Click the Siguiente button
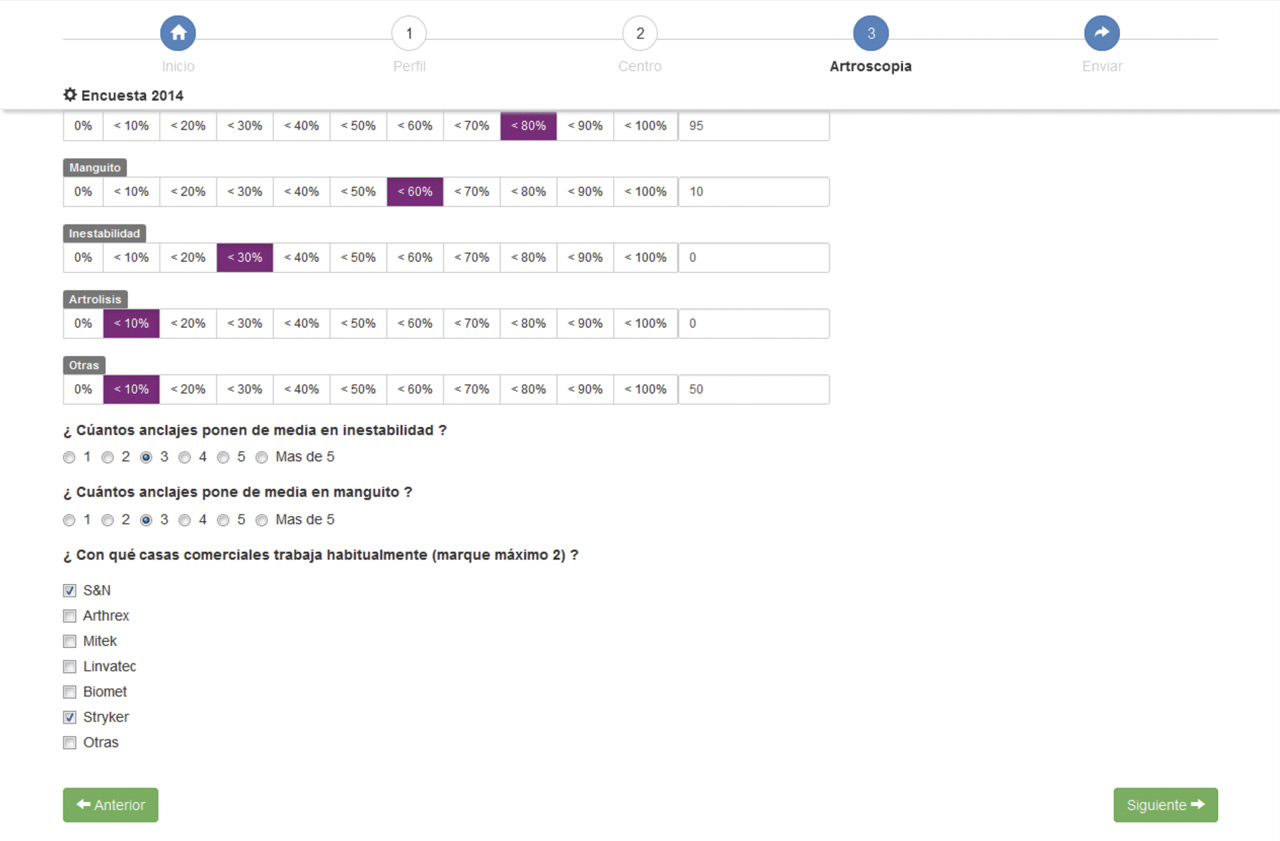Screen dimensions: 1280x841 1165,805
